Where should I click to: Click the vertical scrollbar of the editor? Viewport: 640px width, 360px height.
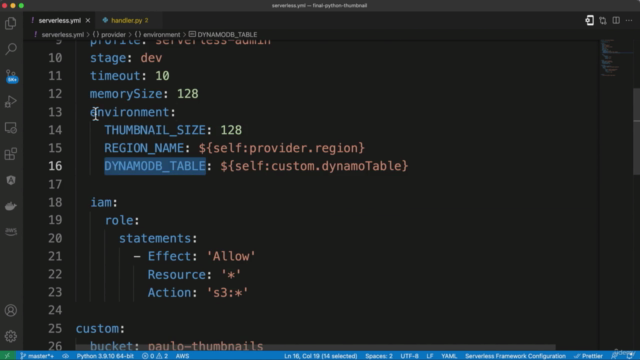pos(636,131)
